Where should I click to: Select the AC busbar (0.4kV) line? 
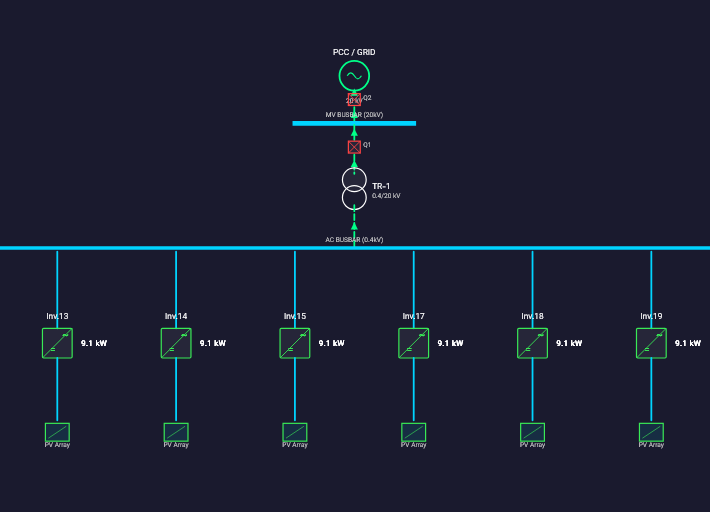[x=200, y=247]
